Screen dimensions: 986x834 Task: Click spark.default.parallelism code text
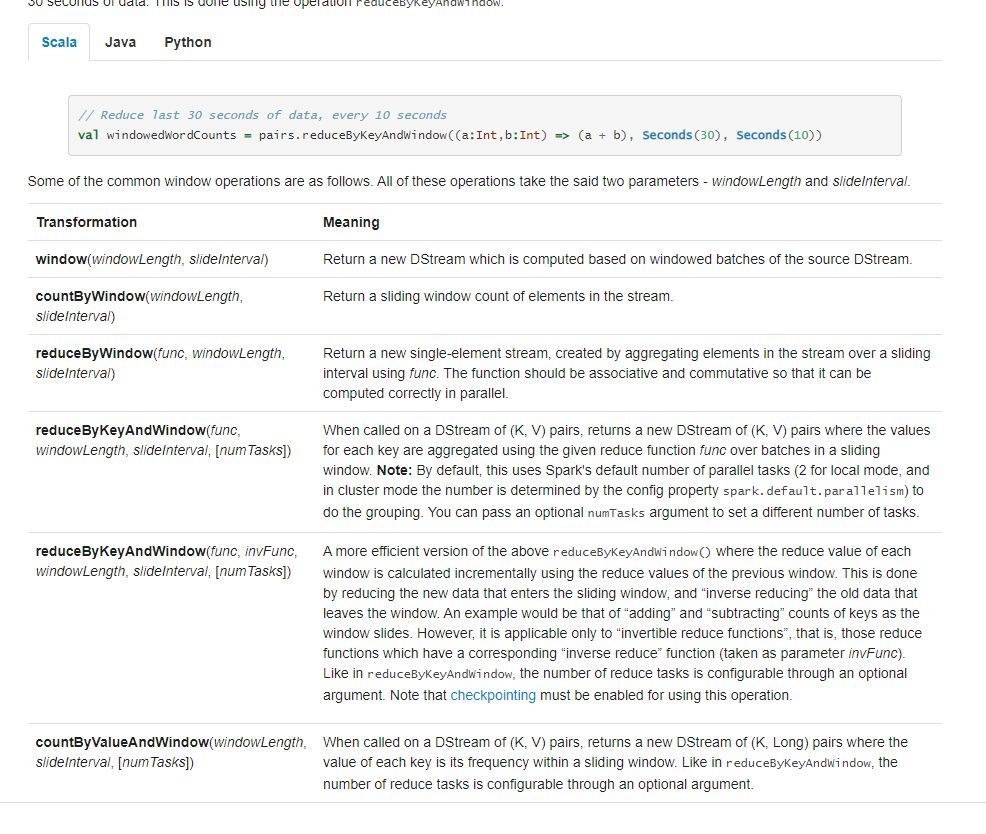[816, 491]
